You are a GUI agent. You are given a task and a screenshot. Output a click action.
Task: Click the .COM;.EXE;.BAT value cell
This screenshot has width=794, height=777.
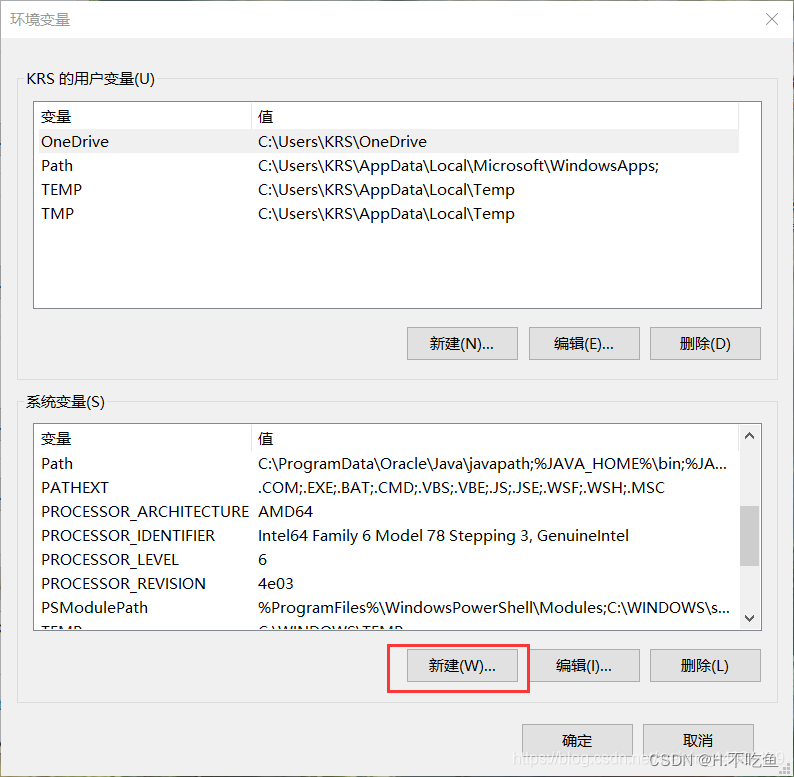[x=461, y=487]
